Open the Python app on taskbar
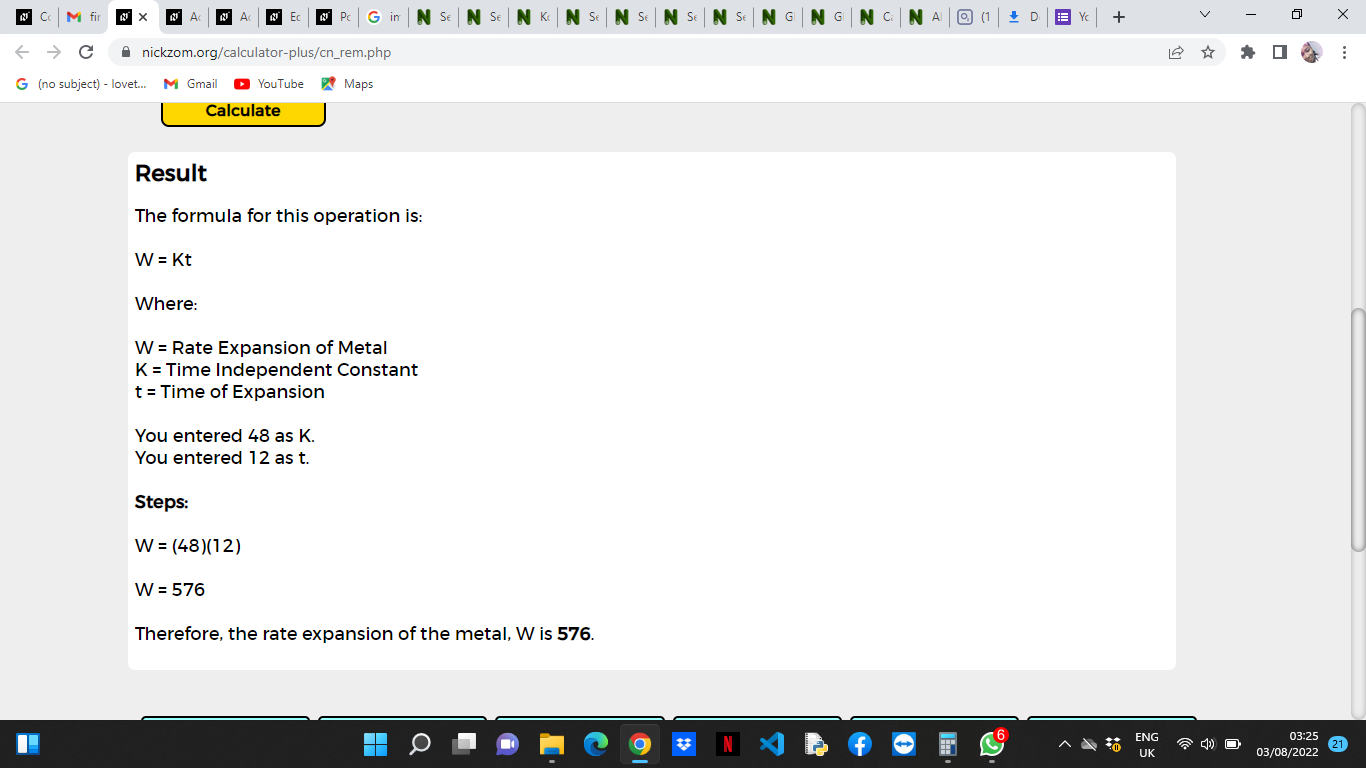 [x=816, y=744]
